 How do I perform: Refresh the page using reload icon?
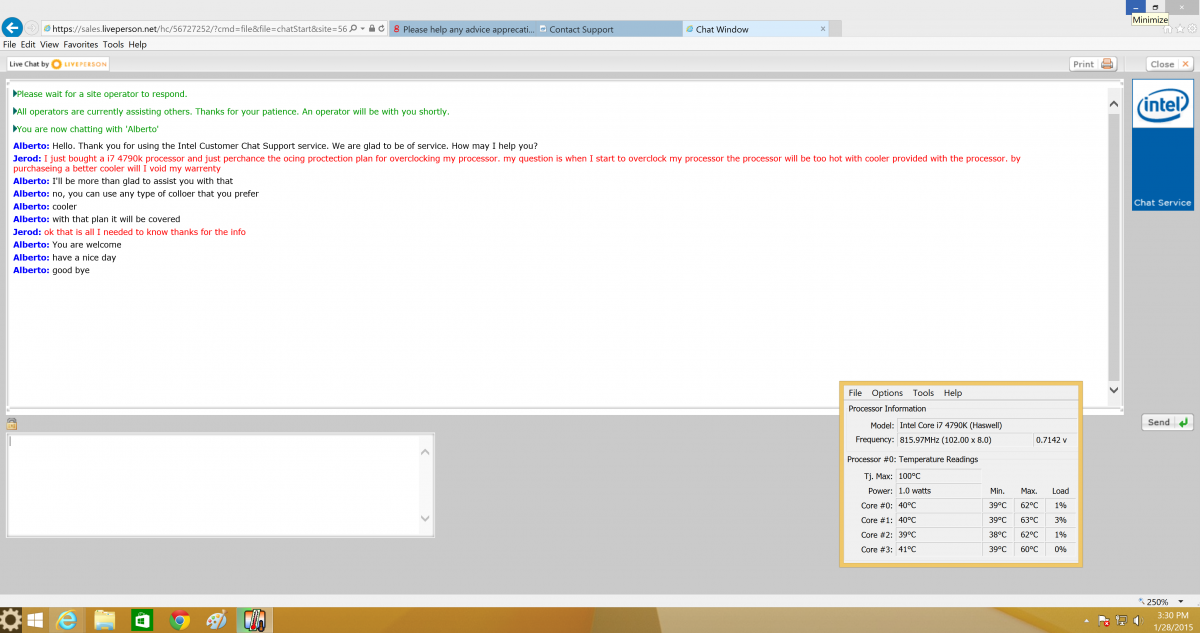pos(382,29)
